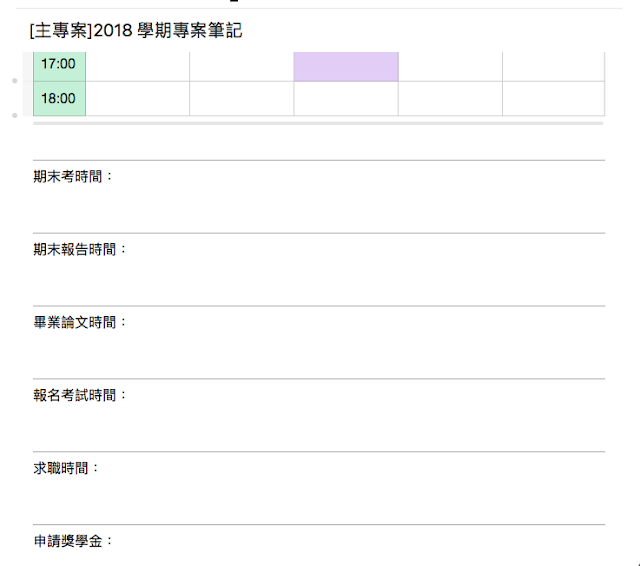Click the row handle dot below 17:00
This screenshot has height=566, width=640.
click(x=15, y=81)
